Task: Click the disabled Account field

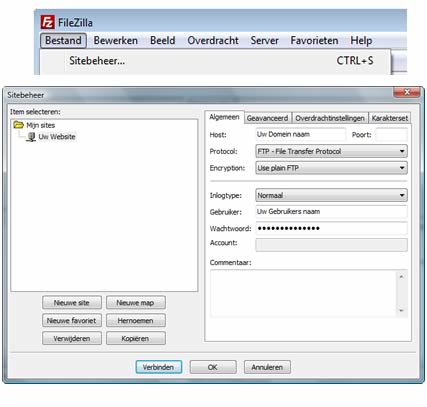Action: point(331,244)
